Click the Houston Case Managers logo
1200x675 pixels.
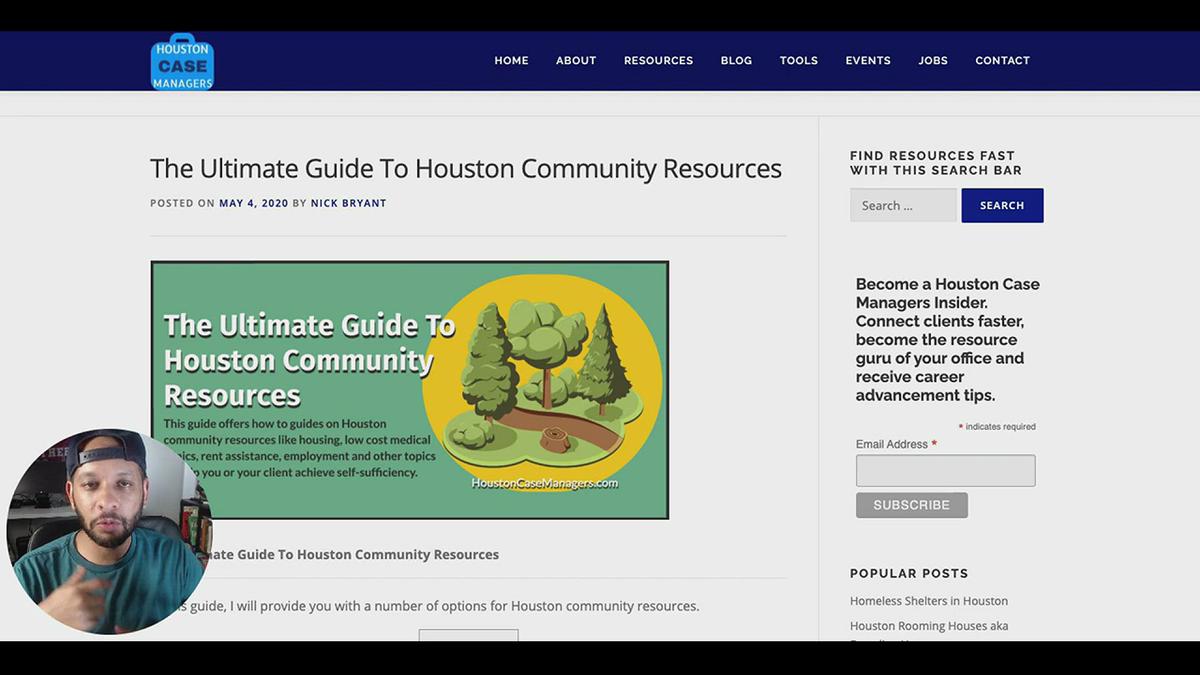coord(182,61)
